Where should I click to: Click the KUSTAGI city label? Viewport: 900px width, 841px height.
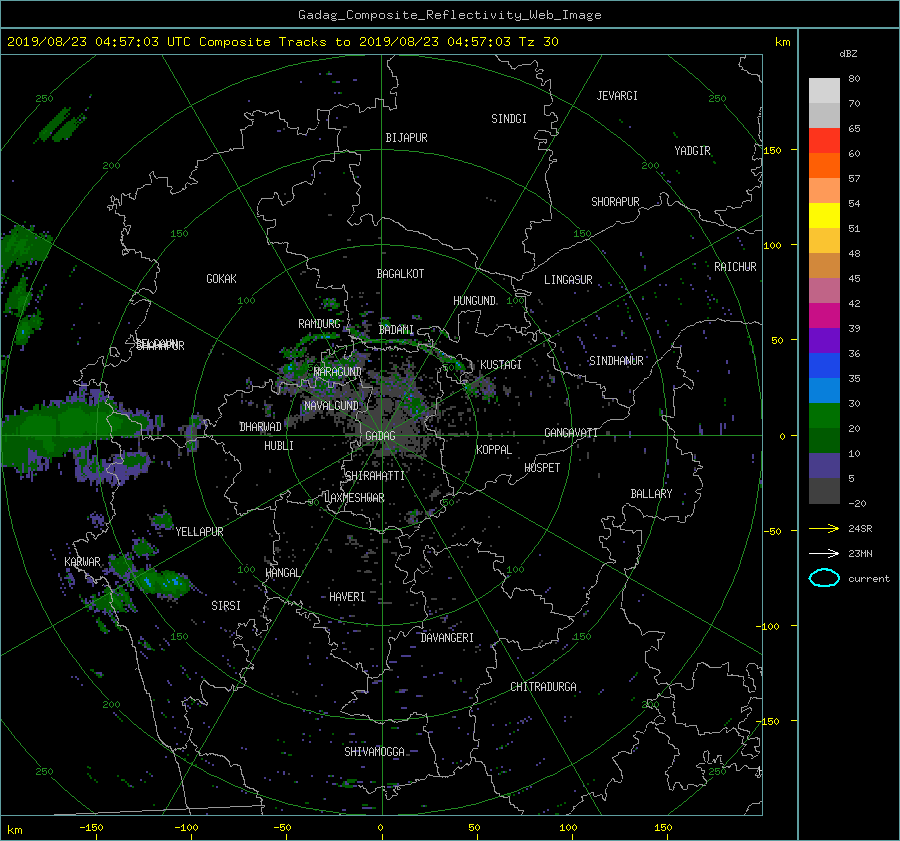pos(501,365)
